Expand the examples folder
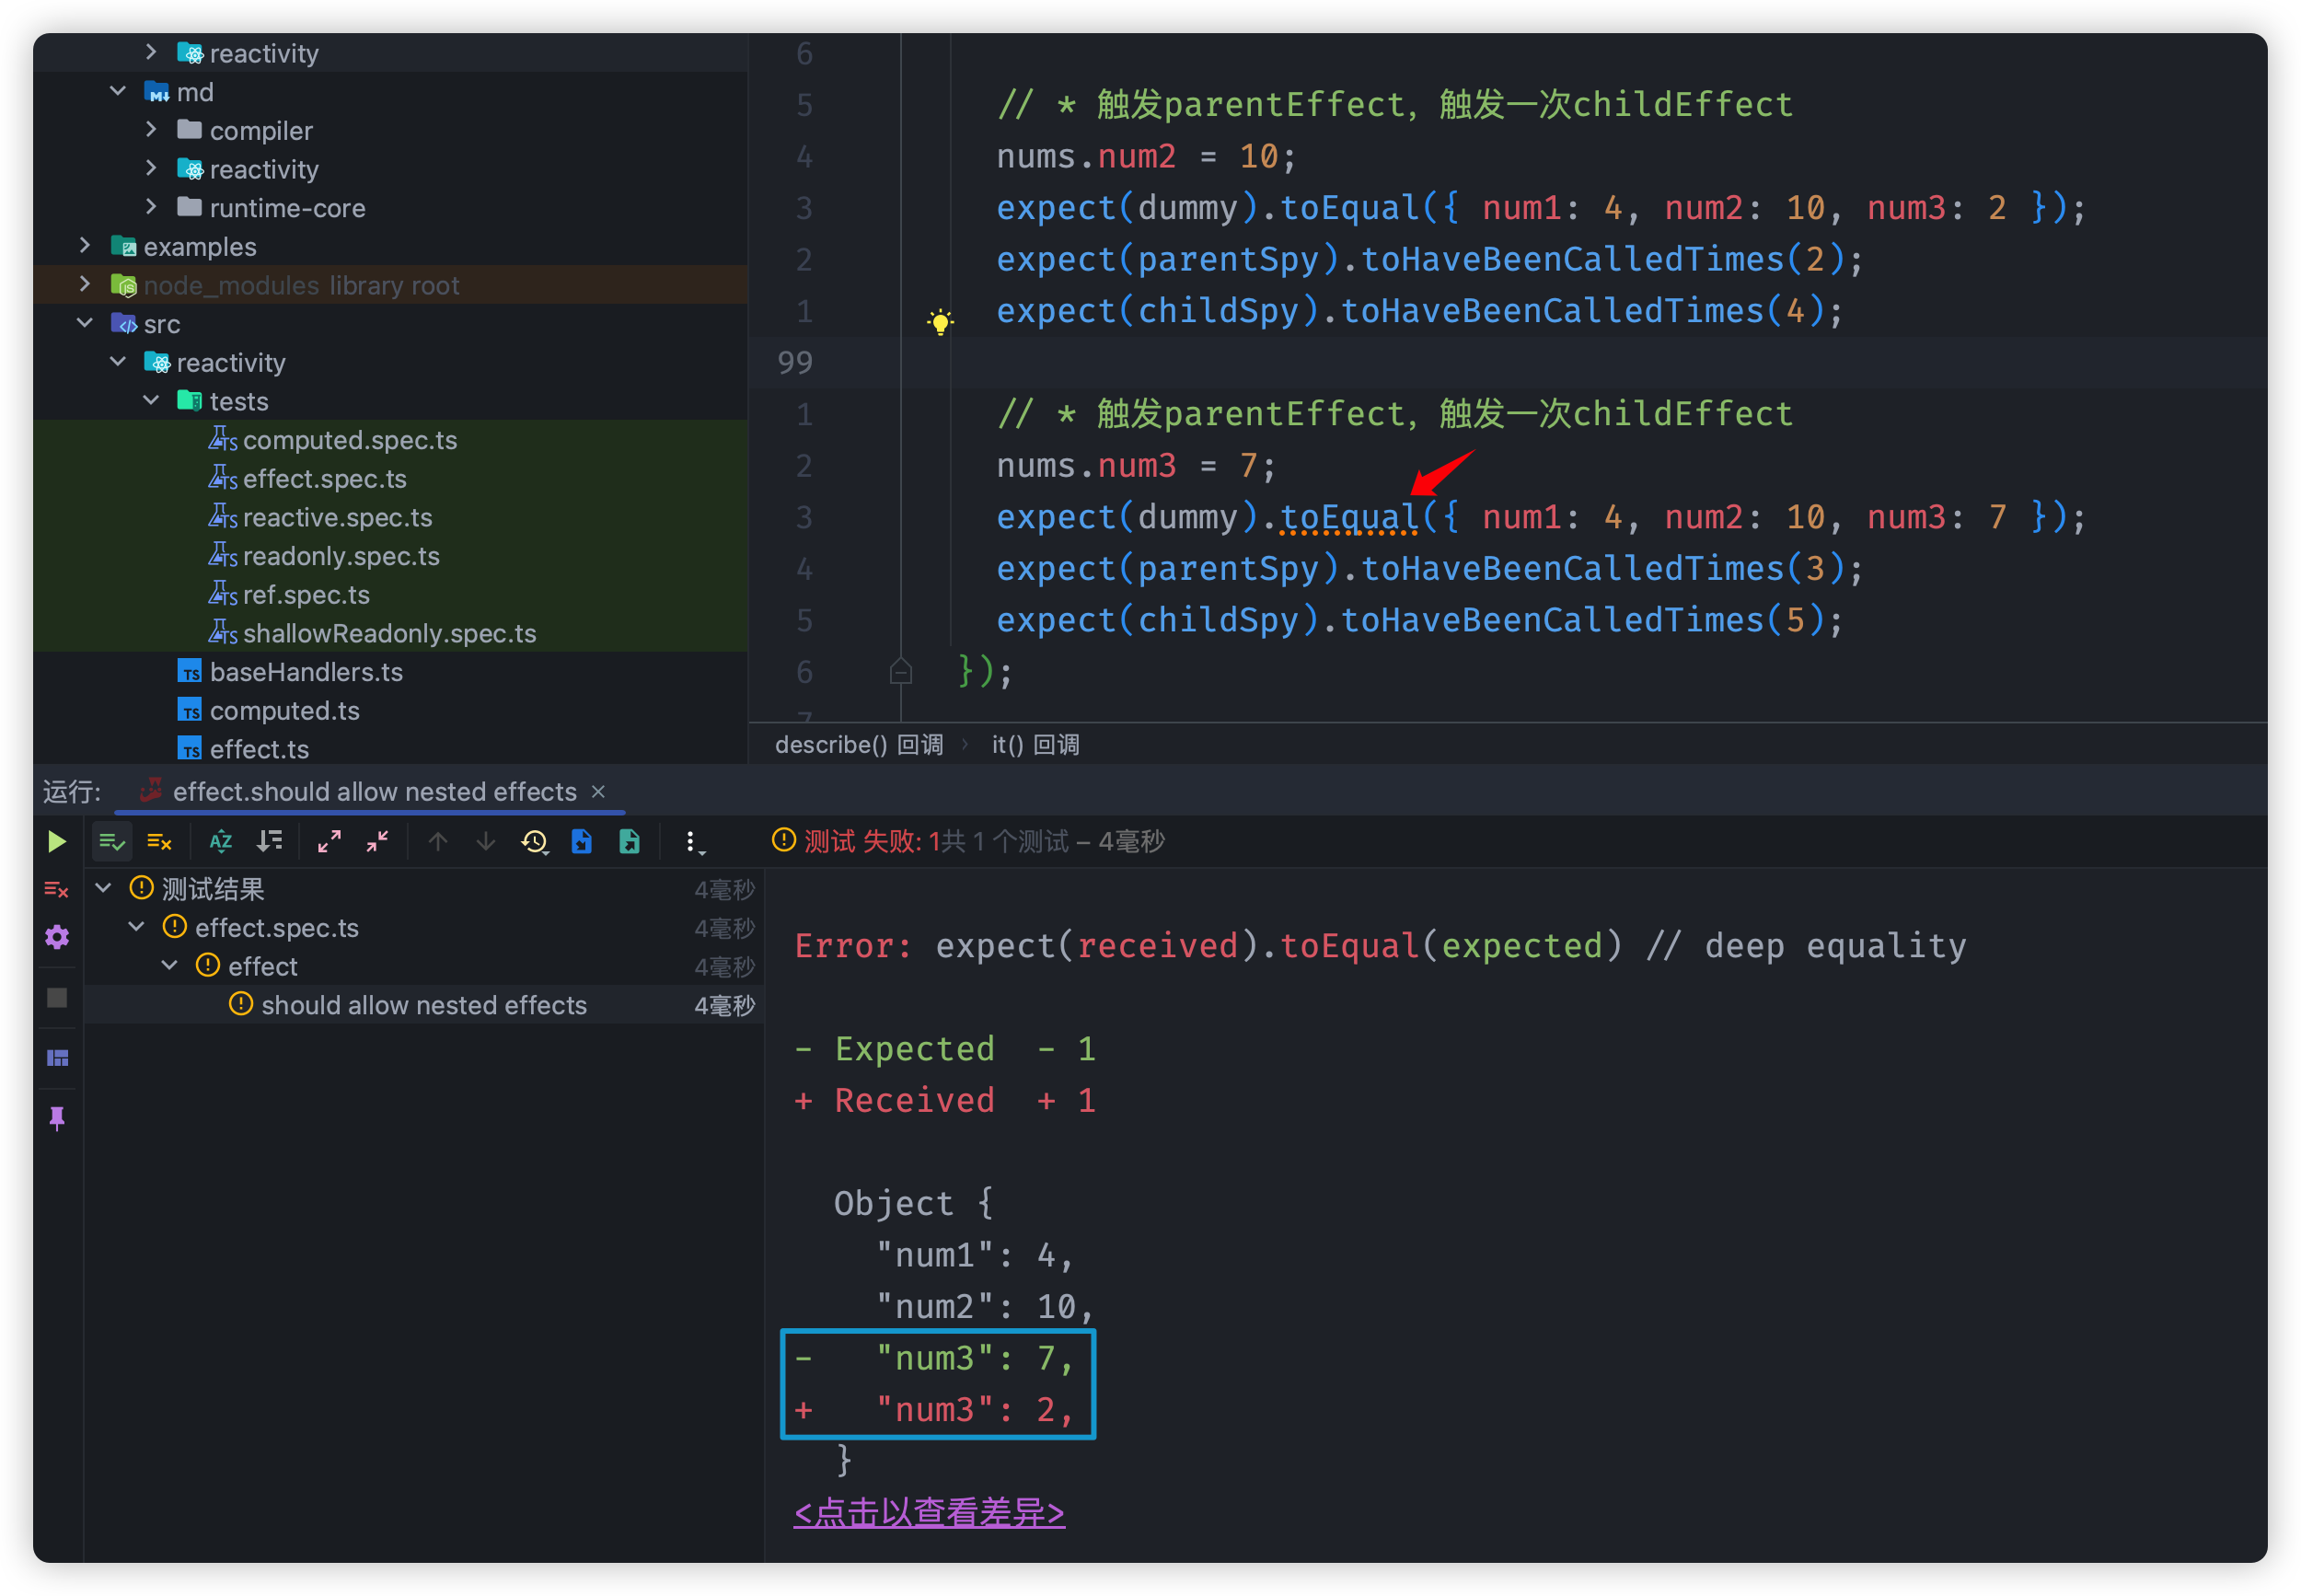 pyautogui.click(x=85, y=245)
